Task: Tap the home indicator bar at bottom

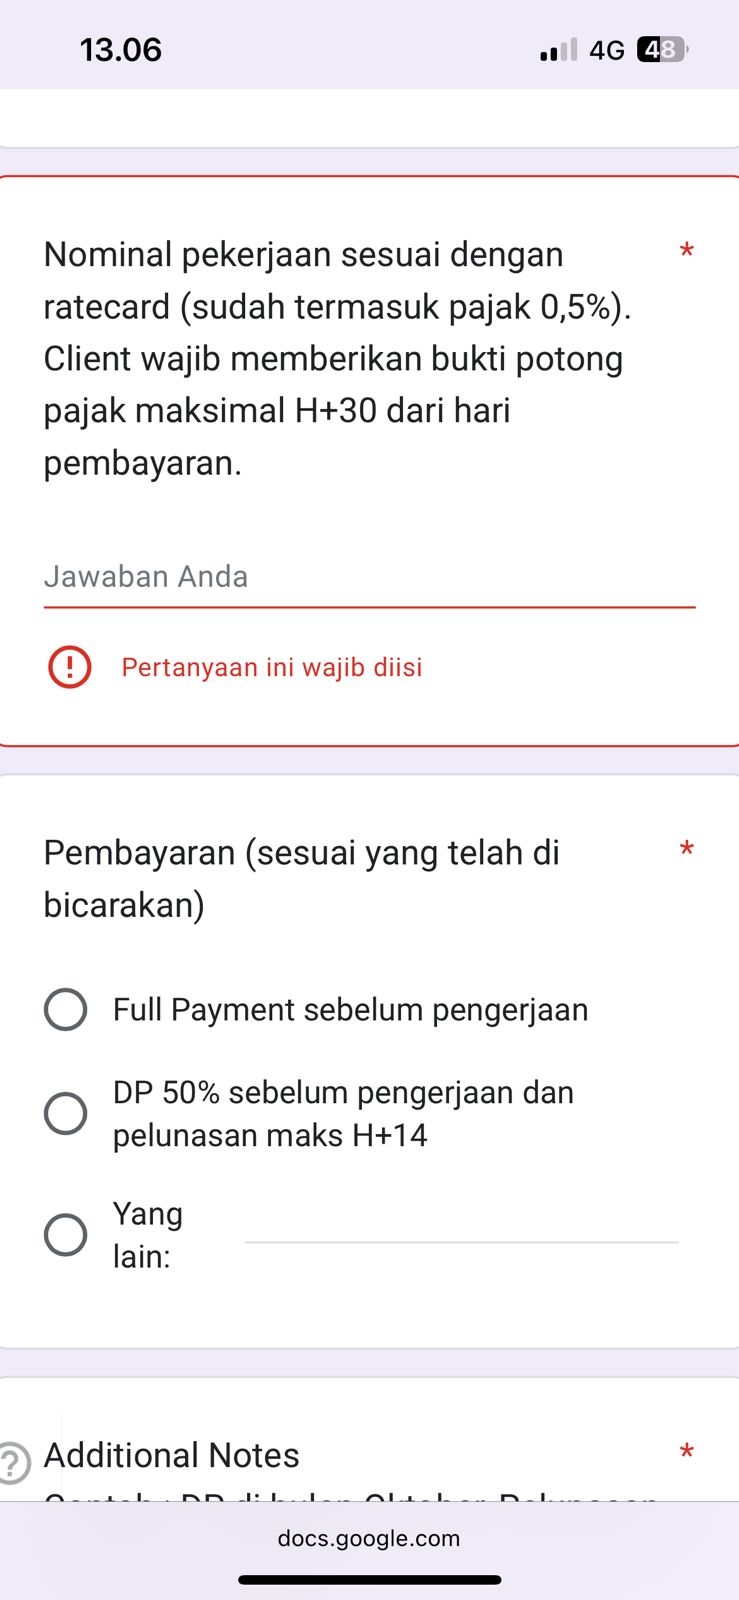Action: pyautogui.click(x=369, y=1580)
